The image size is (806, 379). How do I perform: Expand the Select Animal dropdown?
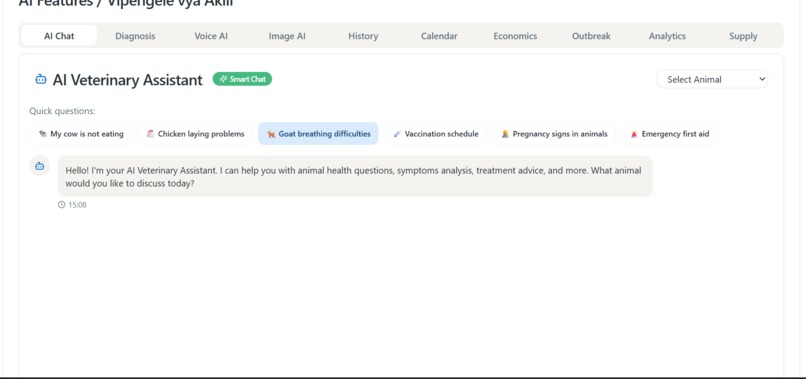point(712,79)
